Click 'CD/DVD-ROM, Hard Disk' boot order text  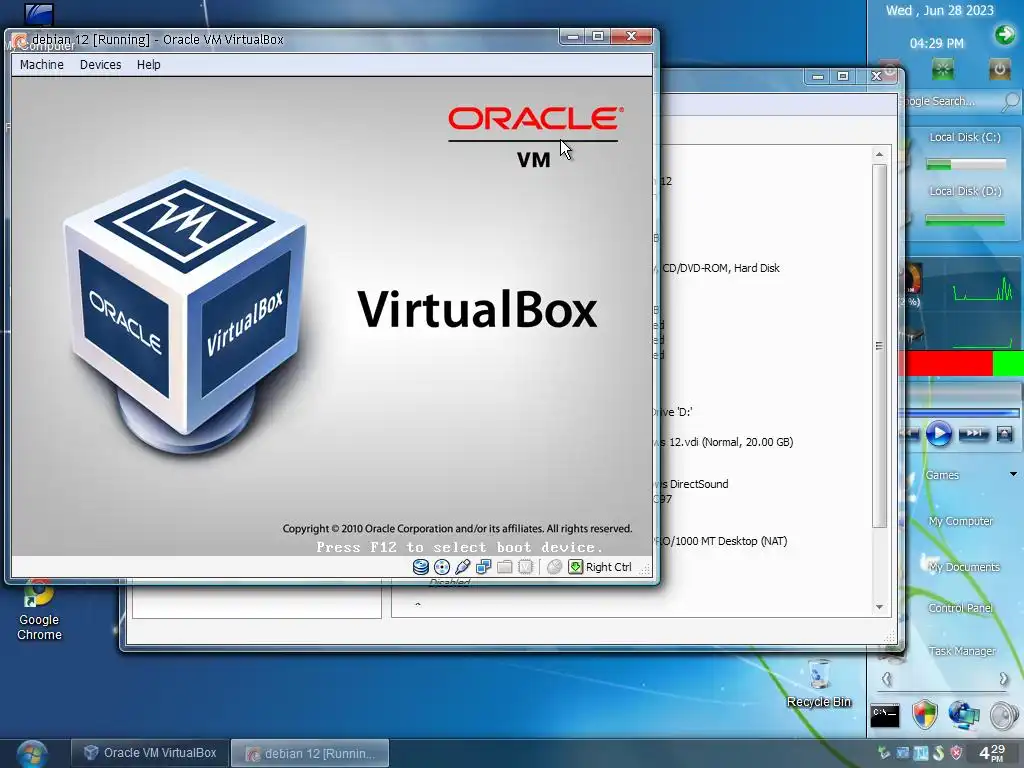click(721, 268)
